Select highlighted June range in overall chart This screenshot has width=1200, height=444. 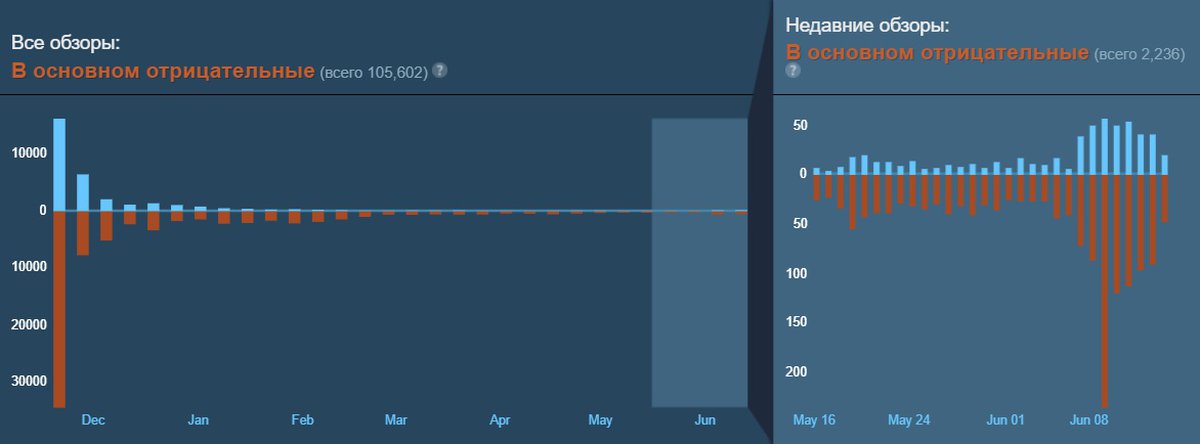point(699,262)
